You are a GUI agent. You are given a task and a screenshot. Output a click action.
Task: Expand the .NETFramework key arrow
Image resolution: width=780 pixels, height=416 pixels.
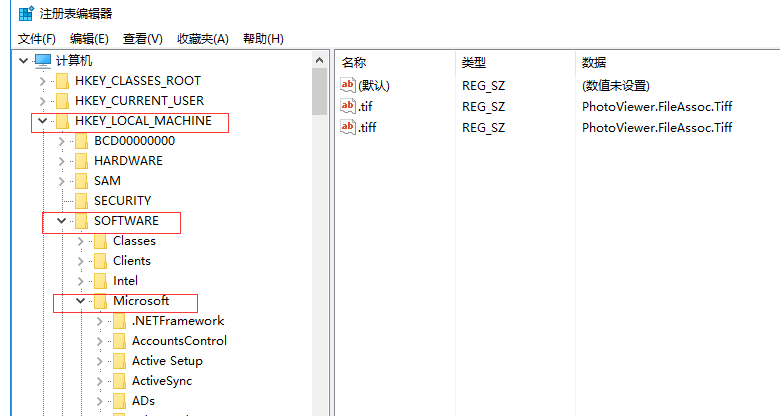(99, 321)
